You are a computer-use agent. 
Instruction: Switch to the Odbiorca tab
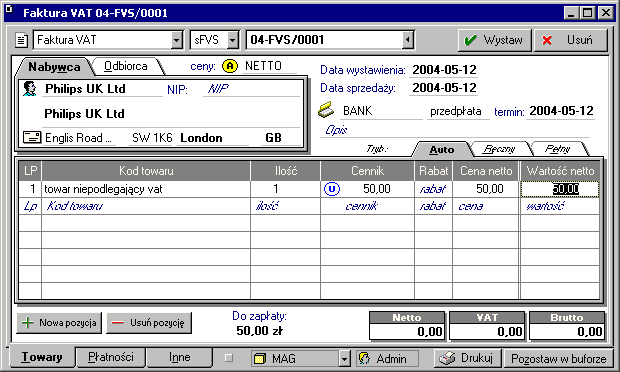[125, 66]
